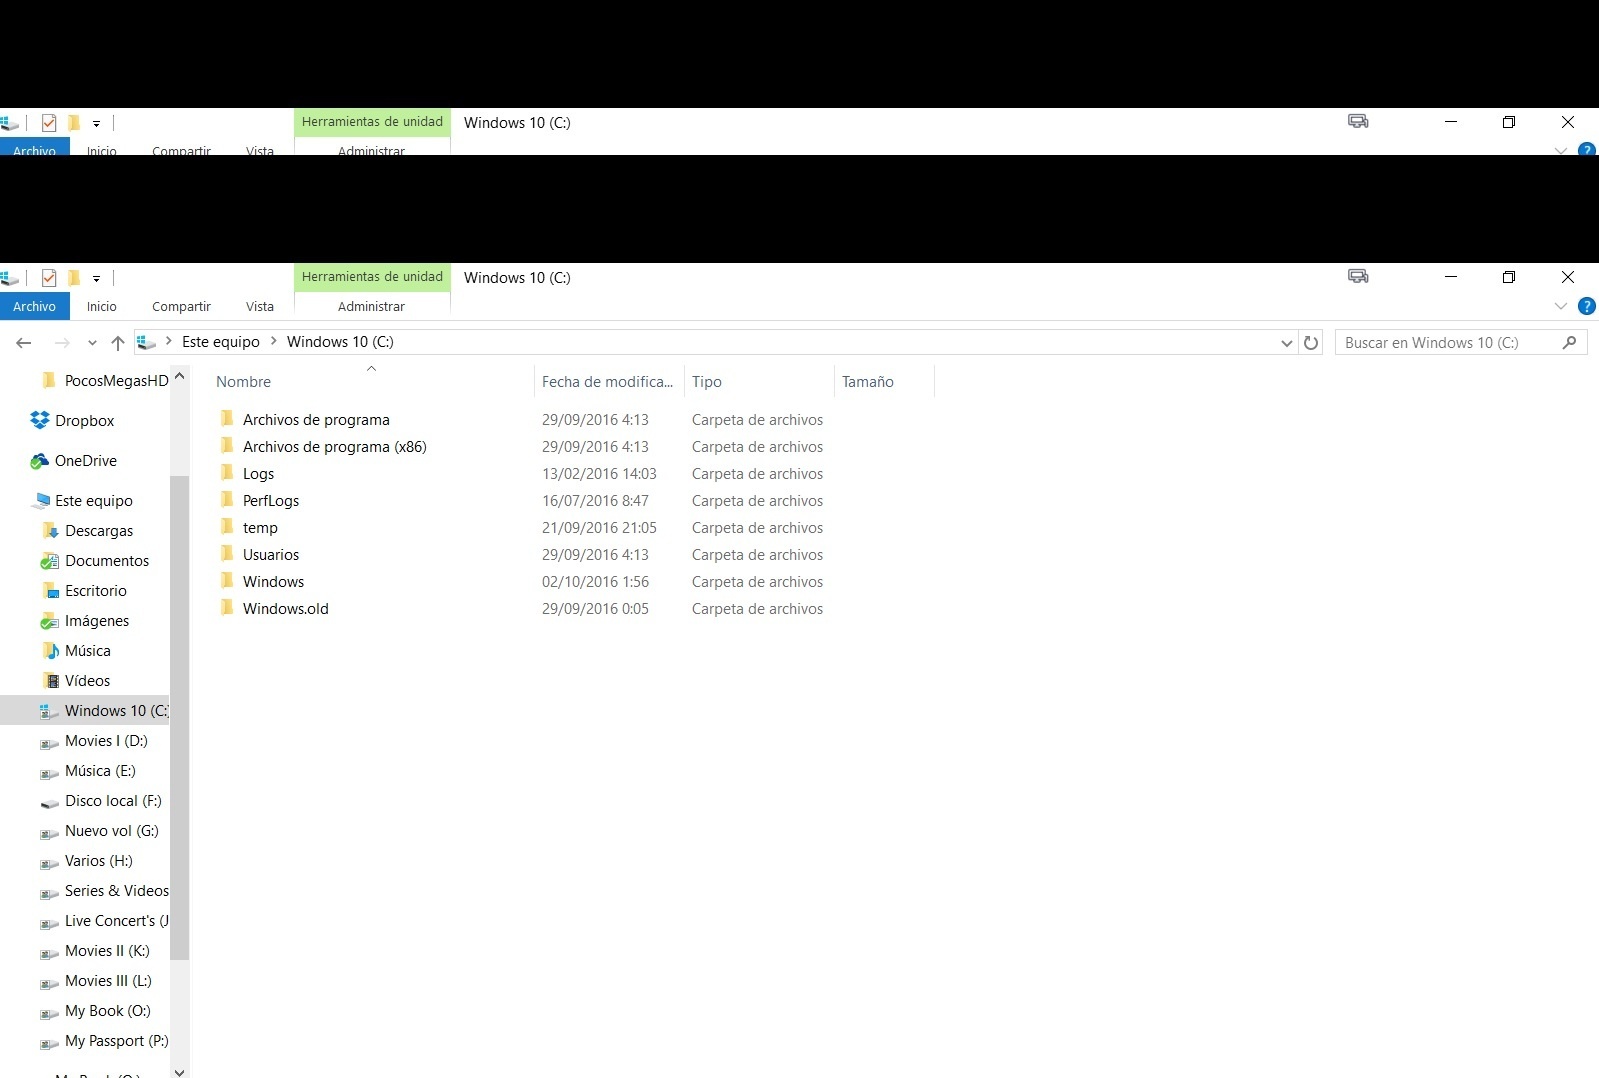Screen dimensions: 1599x1078
Task: Select the temp folder icon
Action: (227, 527)
